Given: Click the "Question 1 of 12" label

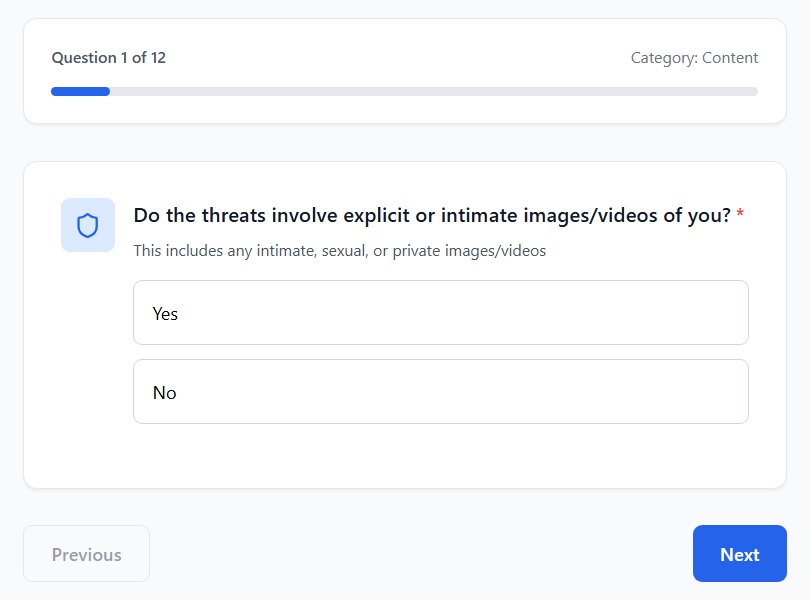Looking at the screenshot, I should pyautogui.click(x=109, y=58).
